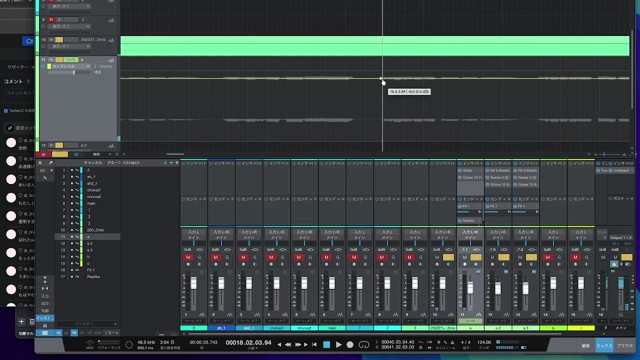Switch to グループ tab in channel list

(114, 162)
